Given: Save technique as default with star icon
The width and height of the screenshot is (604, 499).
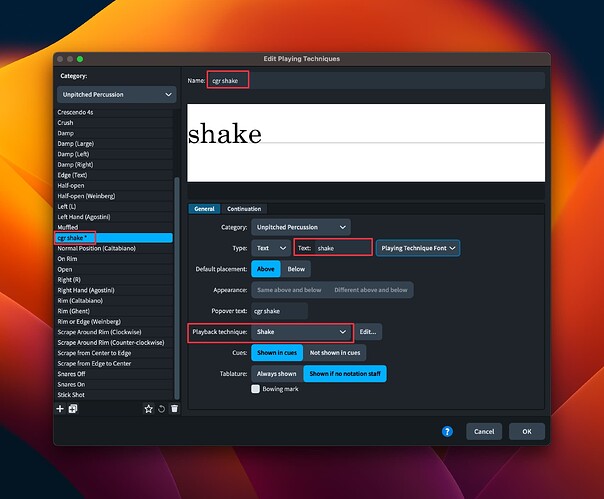Looking at the screenshot, I should 148,409.
